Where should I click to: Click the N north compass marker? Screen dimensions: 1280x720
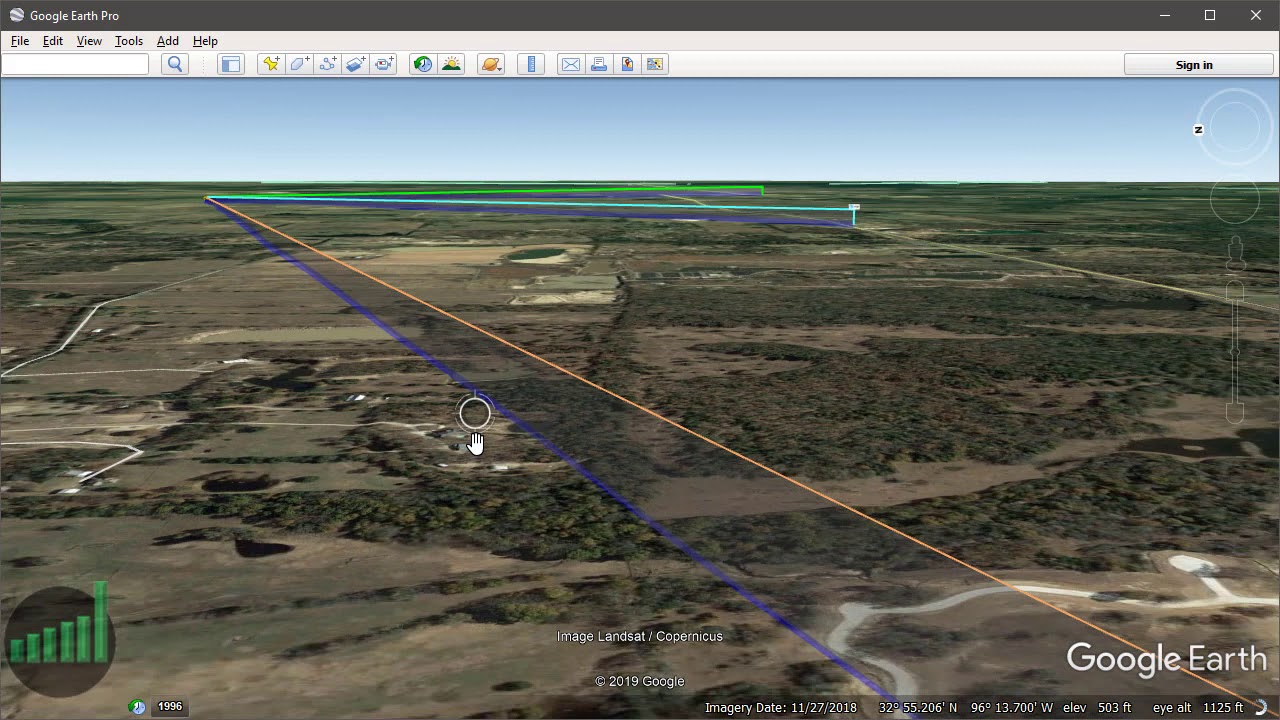[1198, 130]
